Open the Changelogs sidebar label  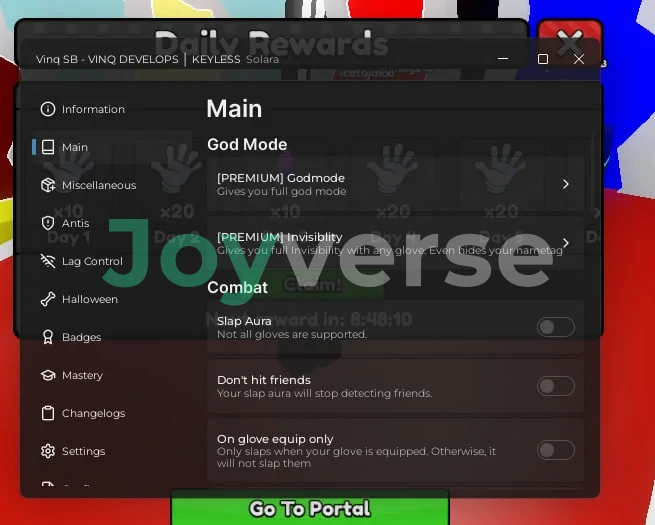[x=93, y=413]
